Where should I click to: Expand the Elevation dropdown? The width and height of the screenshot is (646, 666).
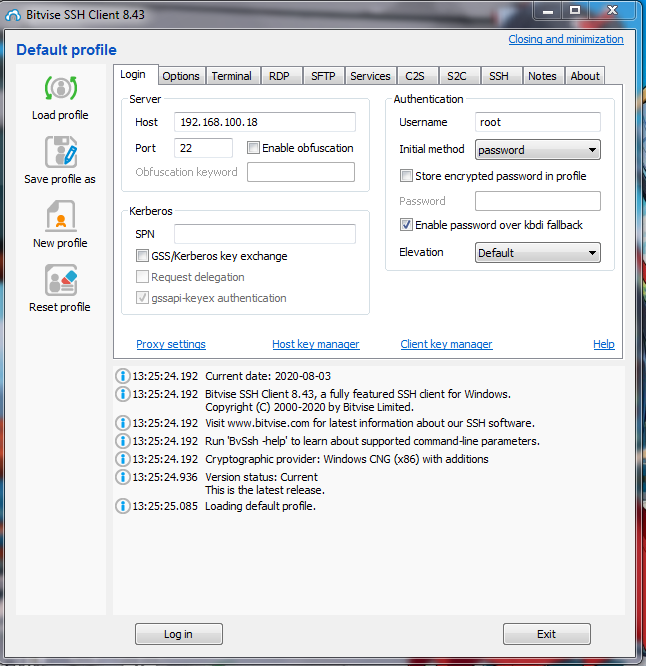[x=537, y=253]
